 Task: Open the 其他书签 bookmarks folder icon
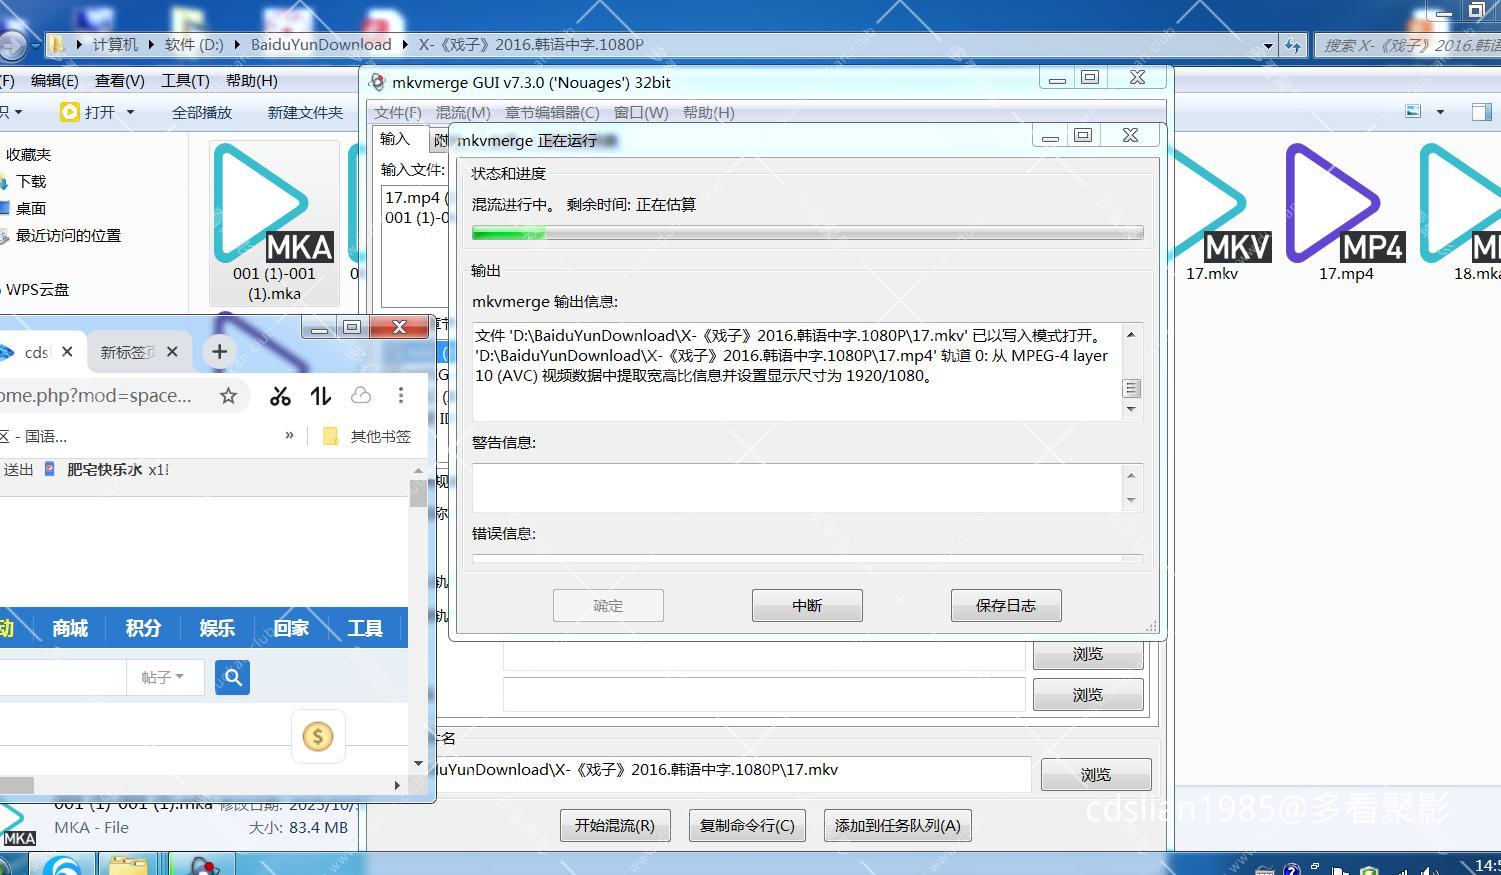coord(330,435)
